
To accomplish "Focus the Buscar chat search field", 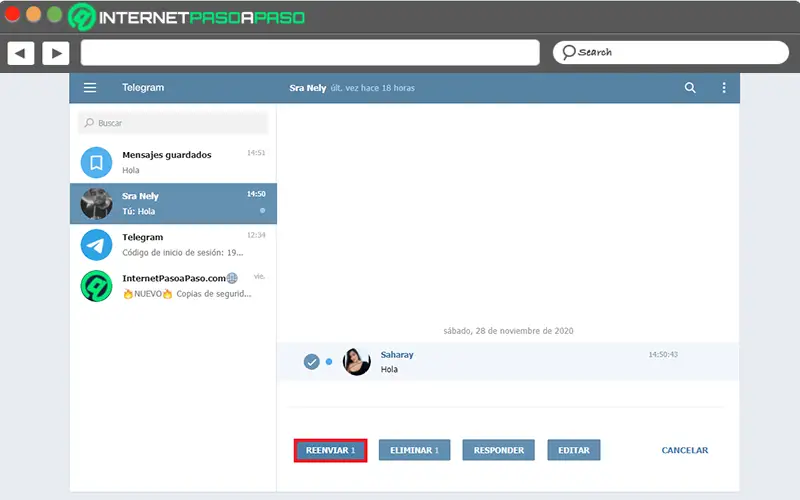I will 173,123.
